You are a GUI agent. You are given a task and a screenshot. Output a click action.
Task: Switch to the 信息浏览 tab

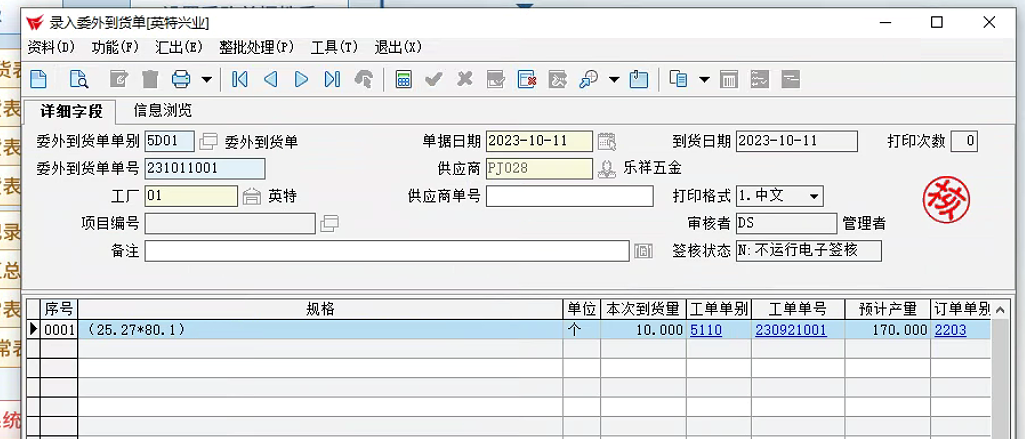(162, 110)
